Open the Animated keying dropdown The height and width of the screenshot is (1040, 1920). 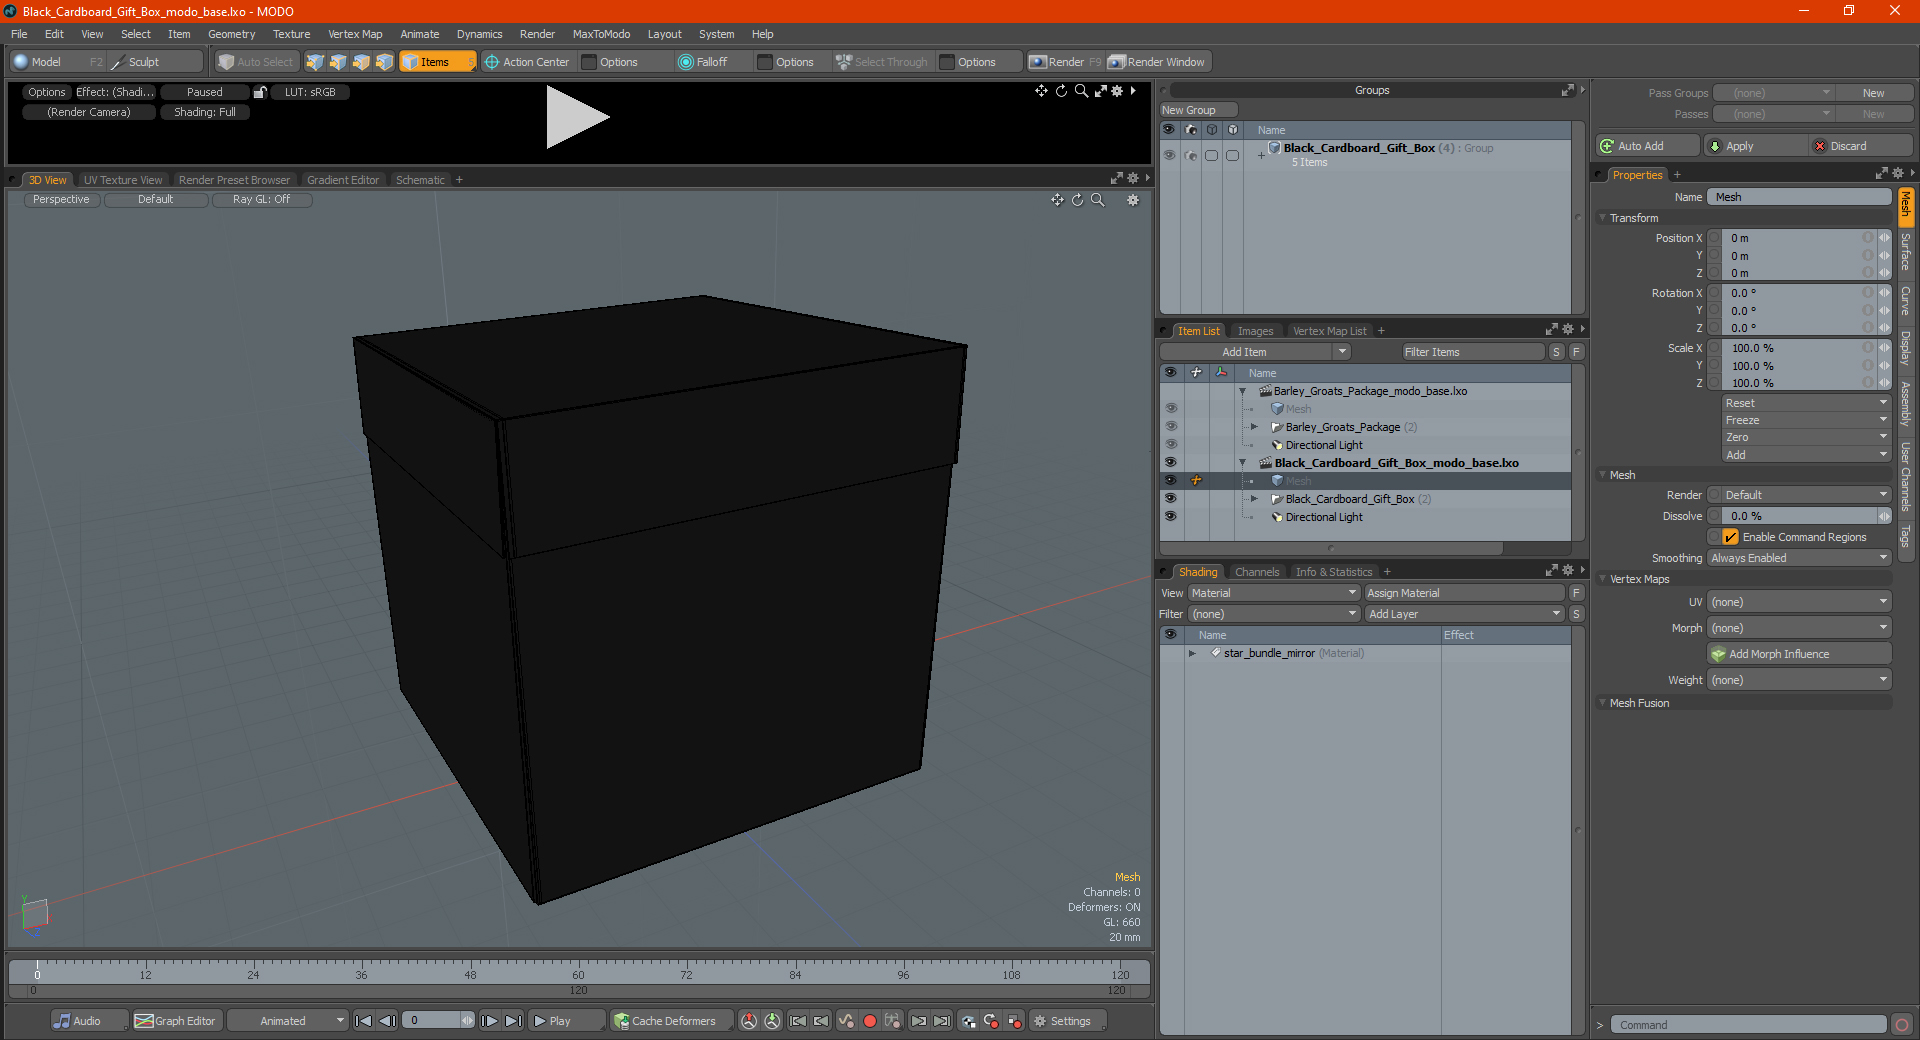pyautogui.click(x=288, y=1021)
